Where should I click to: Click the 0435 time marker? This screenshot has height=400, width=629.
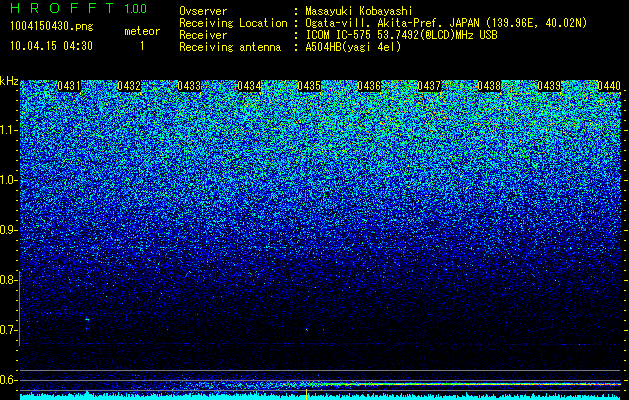[x=309, y=86]
